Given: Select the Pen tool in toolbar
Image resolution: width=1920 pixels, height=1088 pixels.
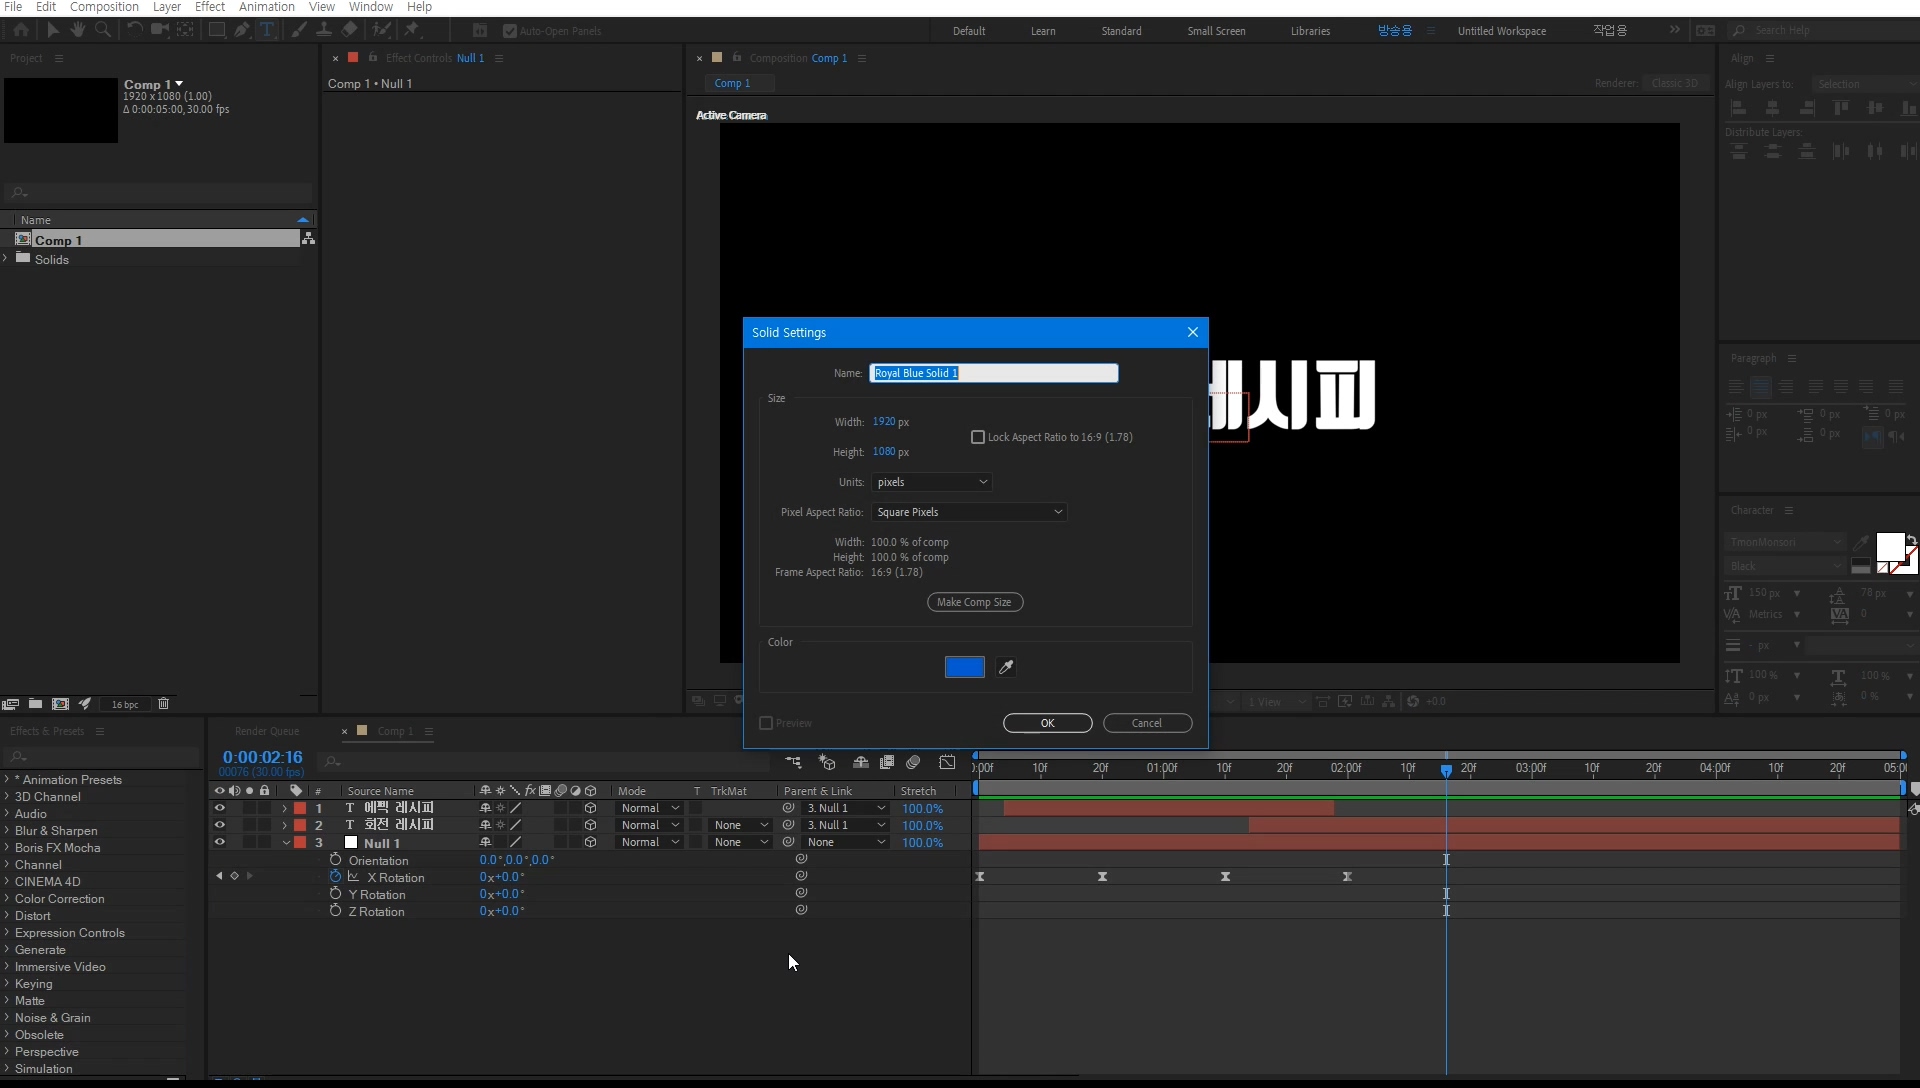Looking at the screenshot, I should 242,30.
